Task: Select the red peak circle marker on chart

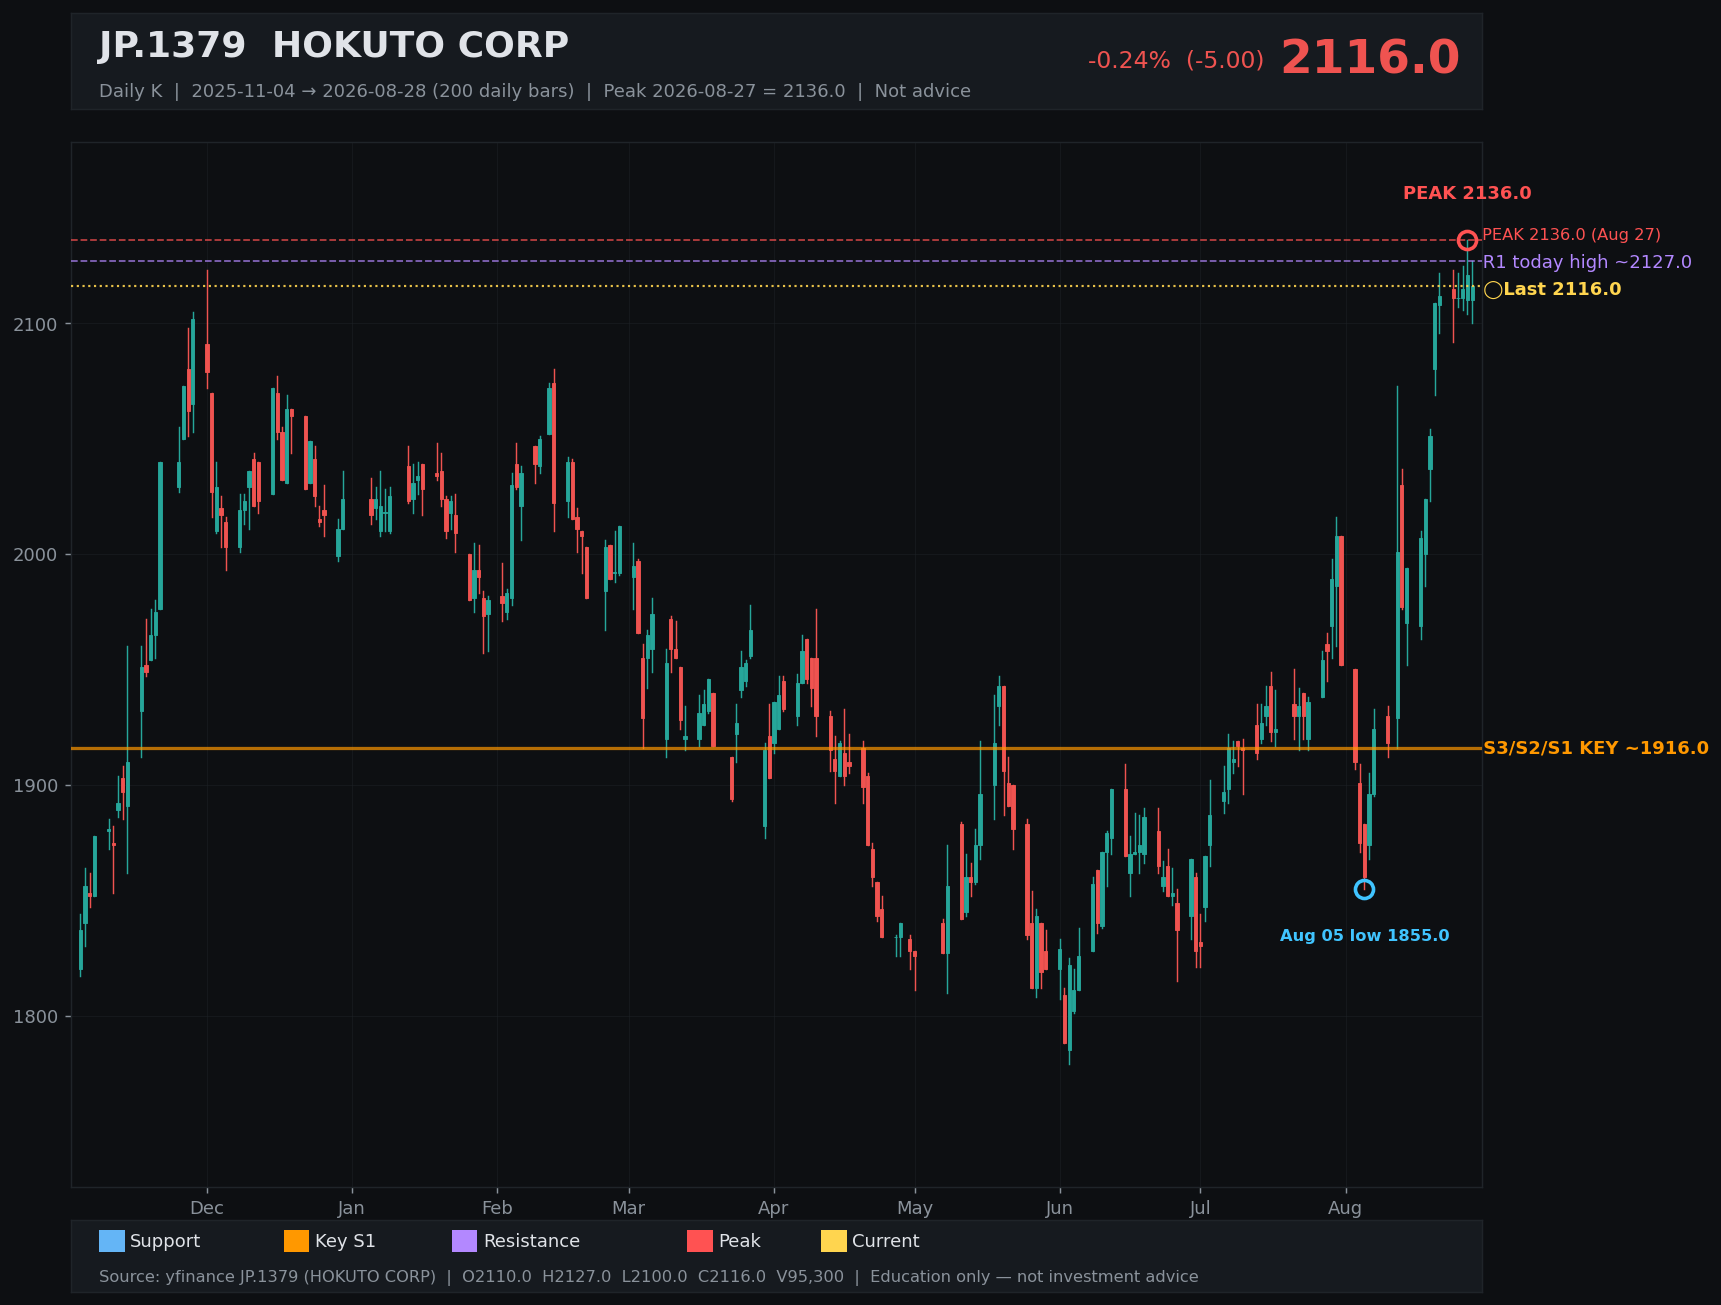Action: click(1467, 240)
